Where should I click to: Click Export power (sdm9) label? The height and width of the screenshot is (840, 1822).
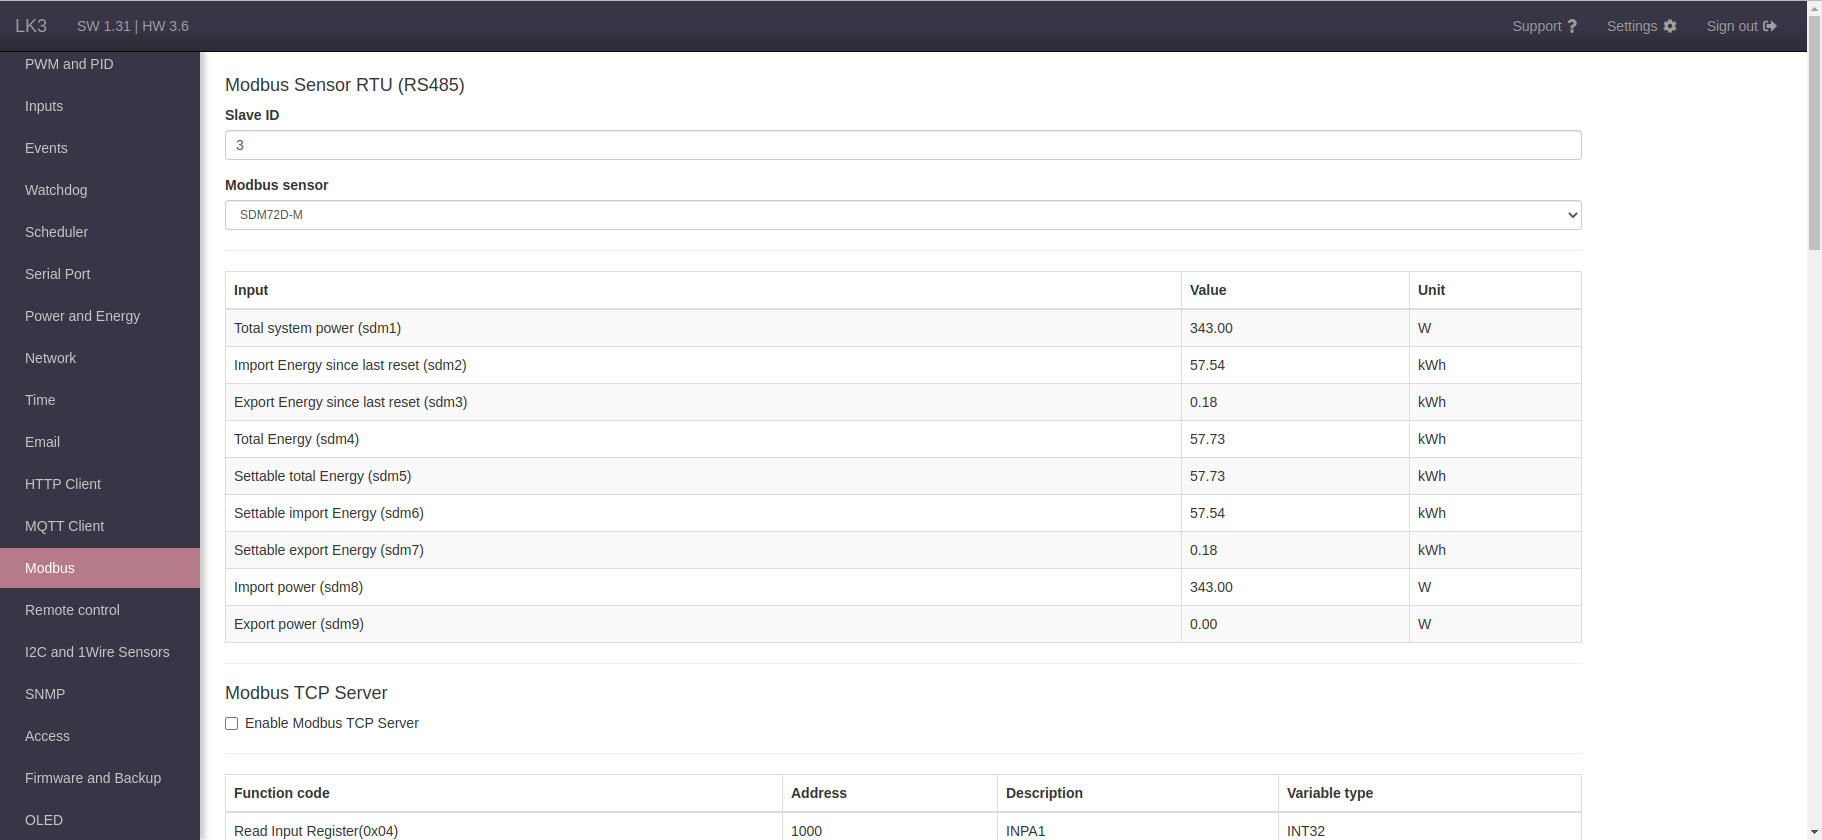click(x=299, y=624)
